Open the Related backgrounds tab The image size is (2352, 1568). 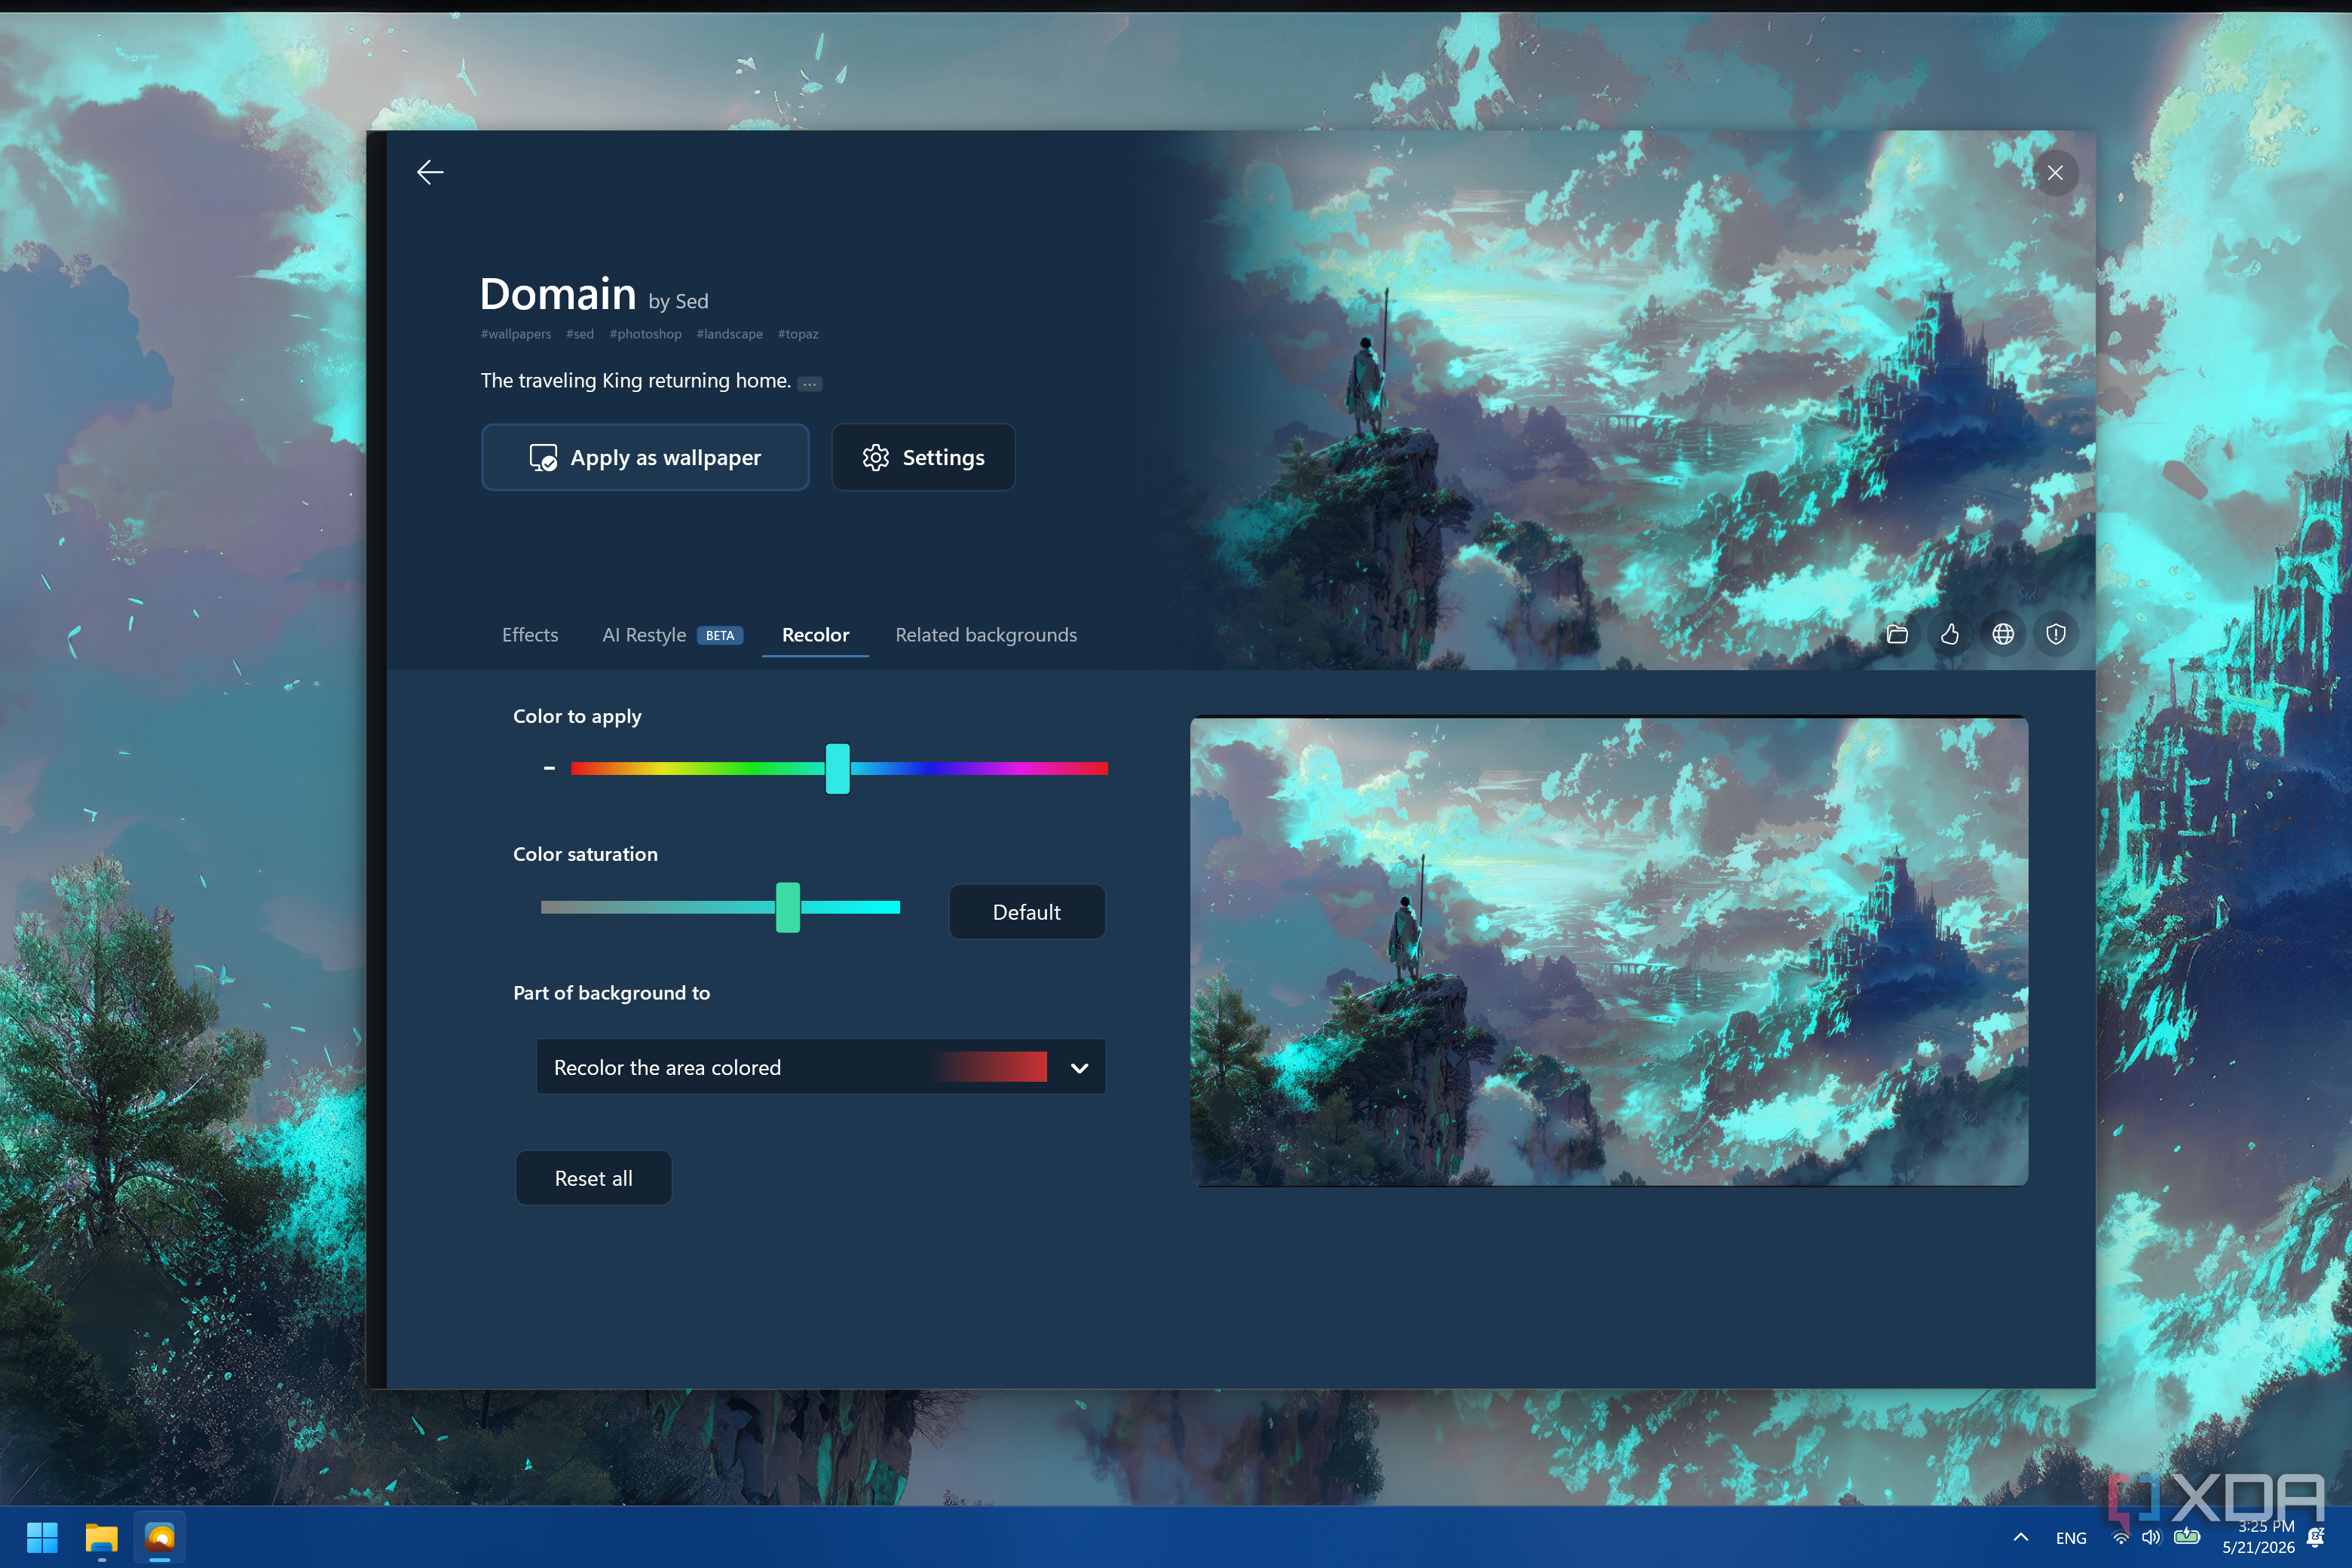(x=986, y=635)
